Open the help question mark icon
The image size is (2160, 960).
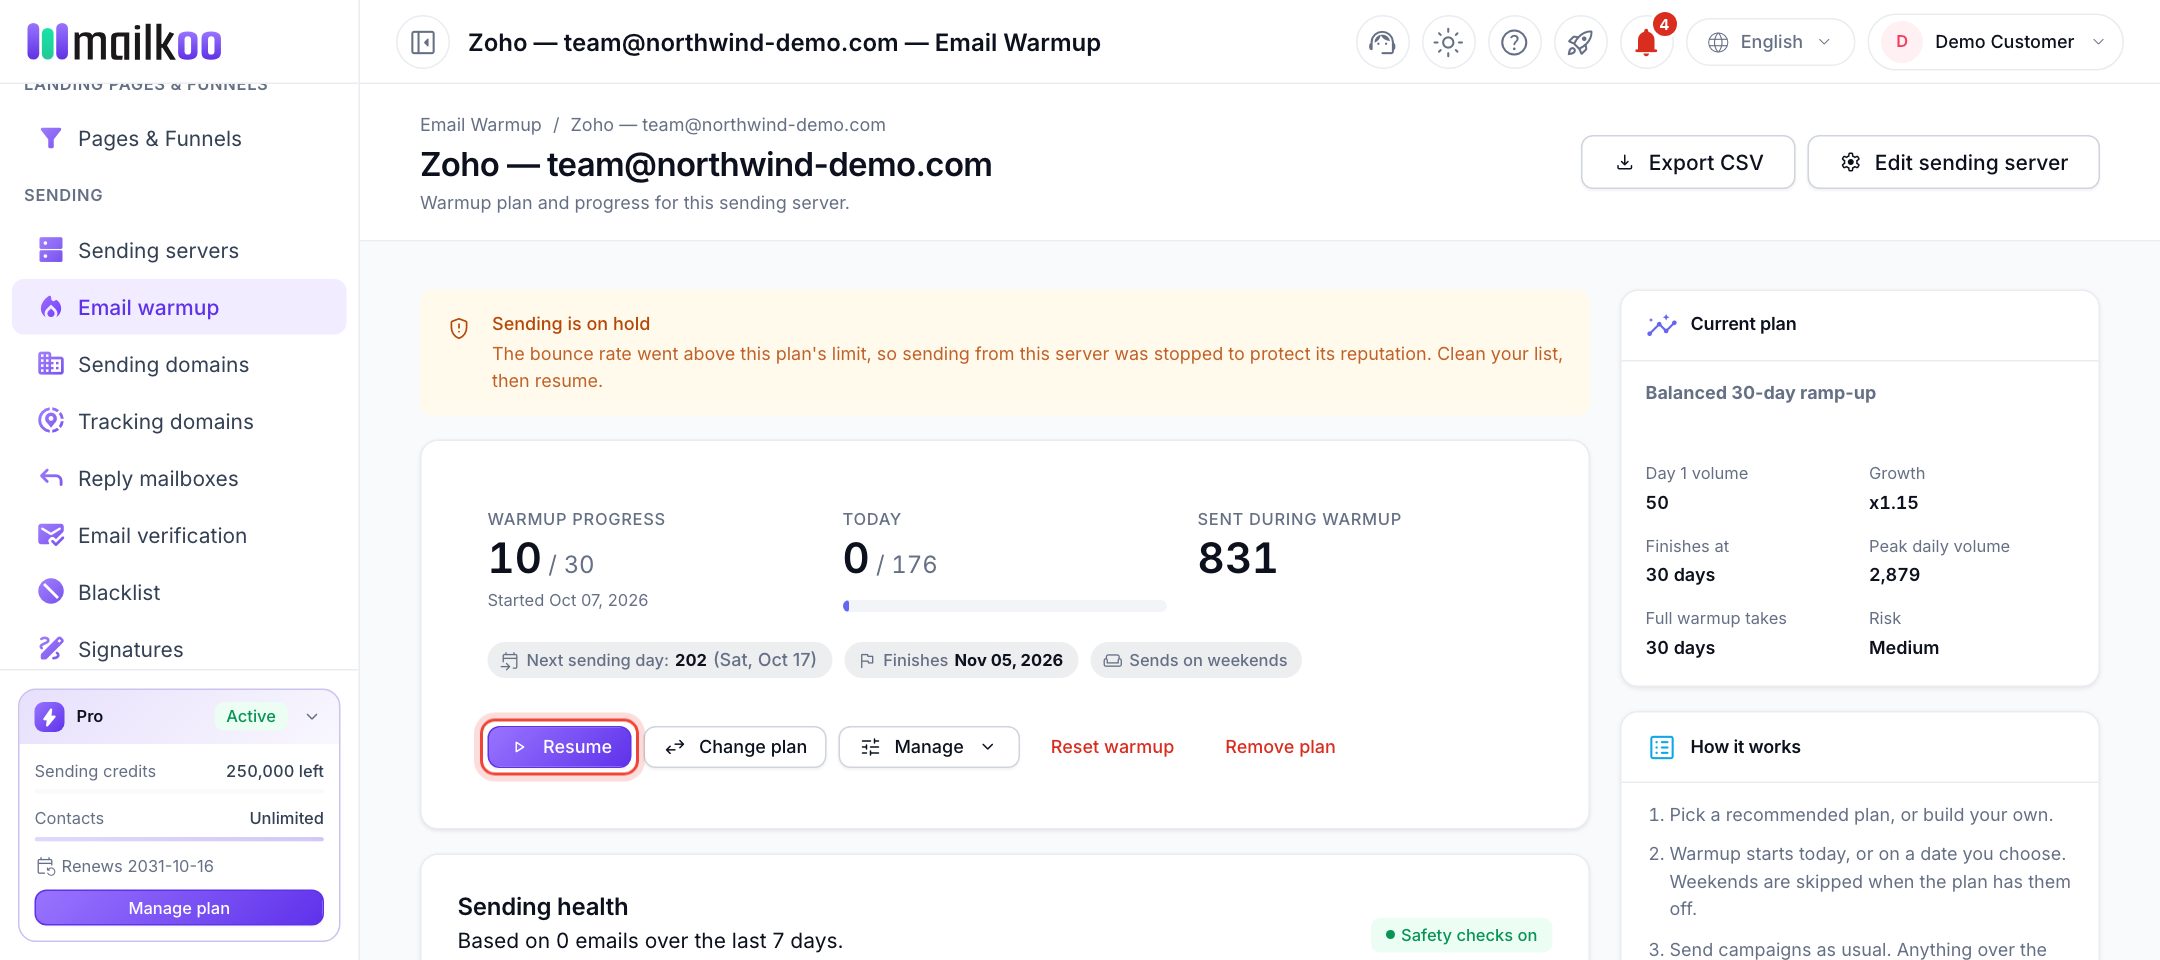(1514, 42)
